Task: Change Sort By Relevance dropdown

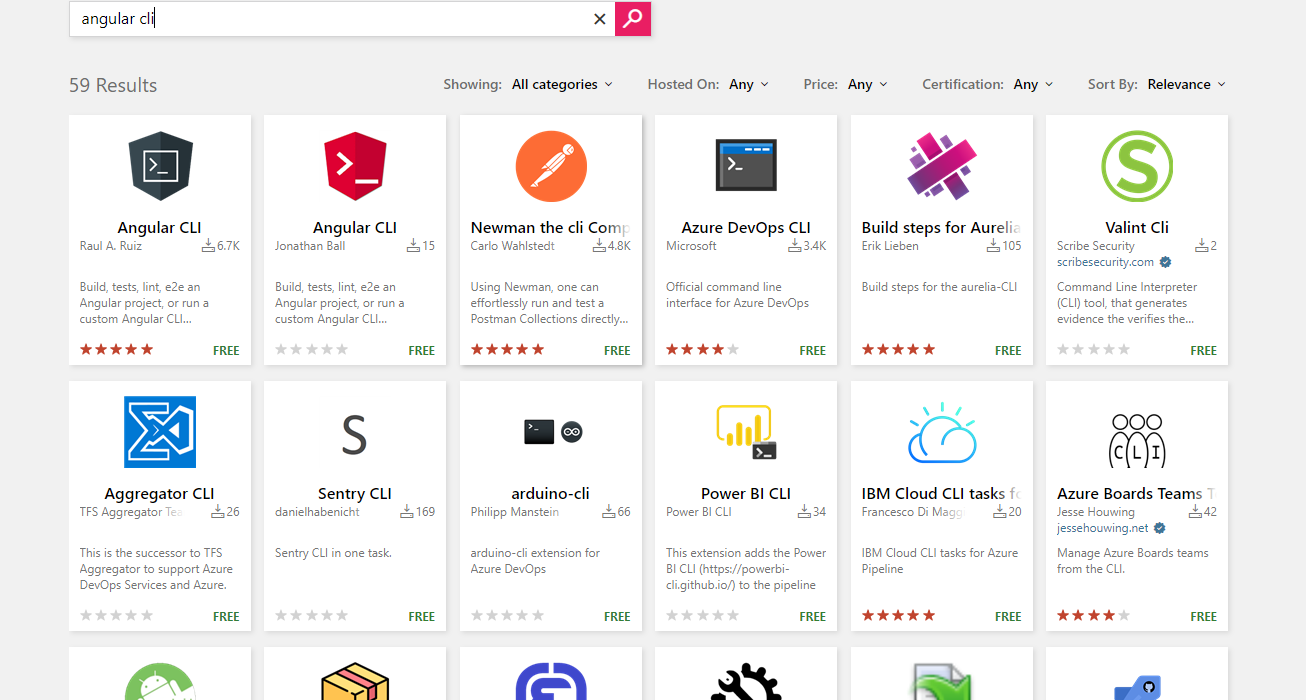Action: [1186, 85]
